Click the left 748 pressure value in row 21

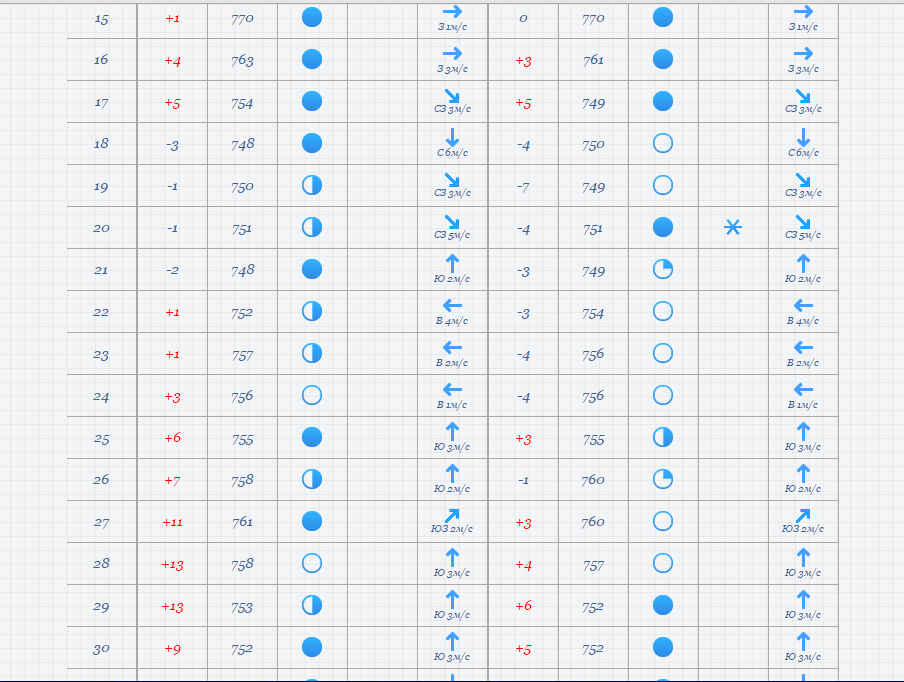tap(242, 270)
